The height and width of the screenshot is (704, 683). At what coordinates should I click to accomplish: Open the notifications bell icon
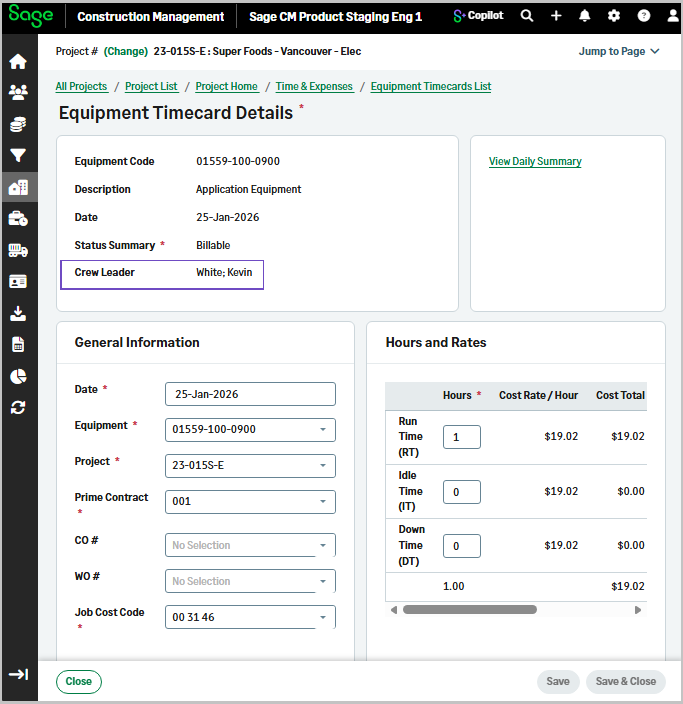(585, 16)
